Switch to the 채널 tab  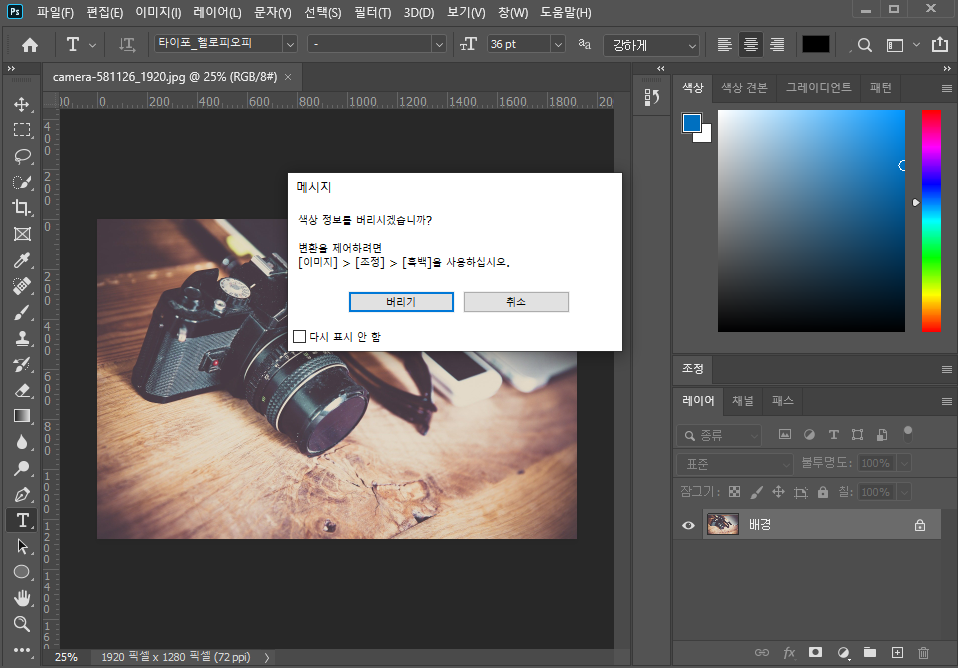click(x=742, y=401)
